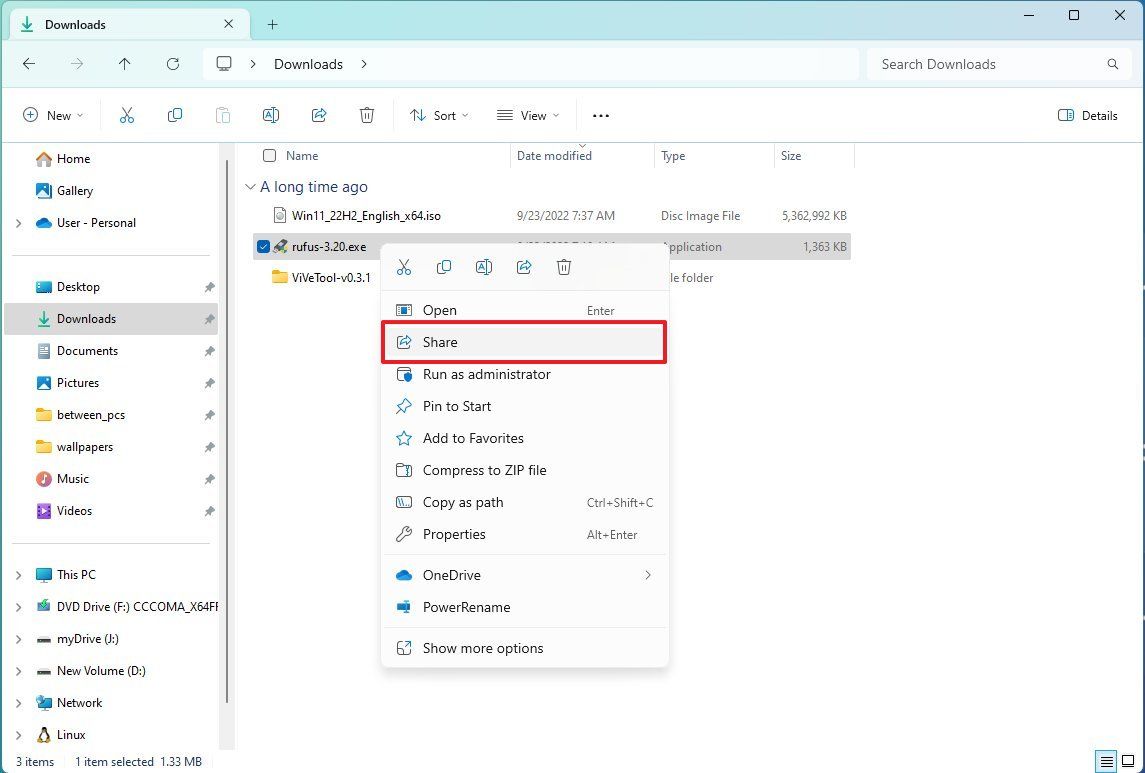Uncheck the checkbox beside rufus-3.20.exe

263,246
